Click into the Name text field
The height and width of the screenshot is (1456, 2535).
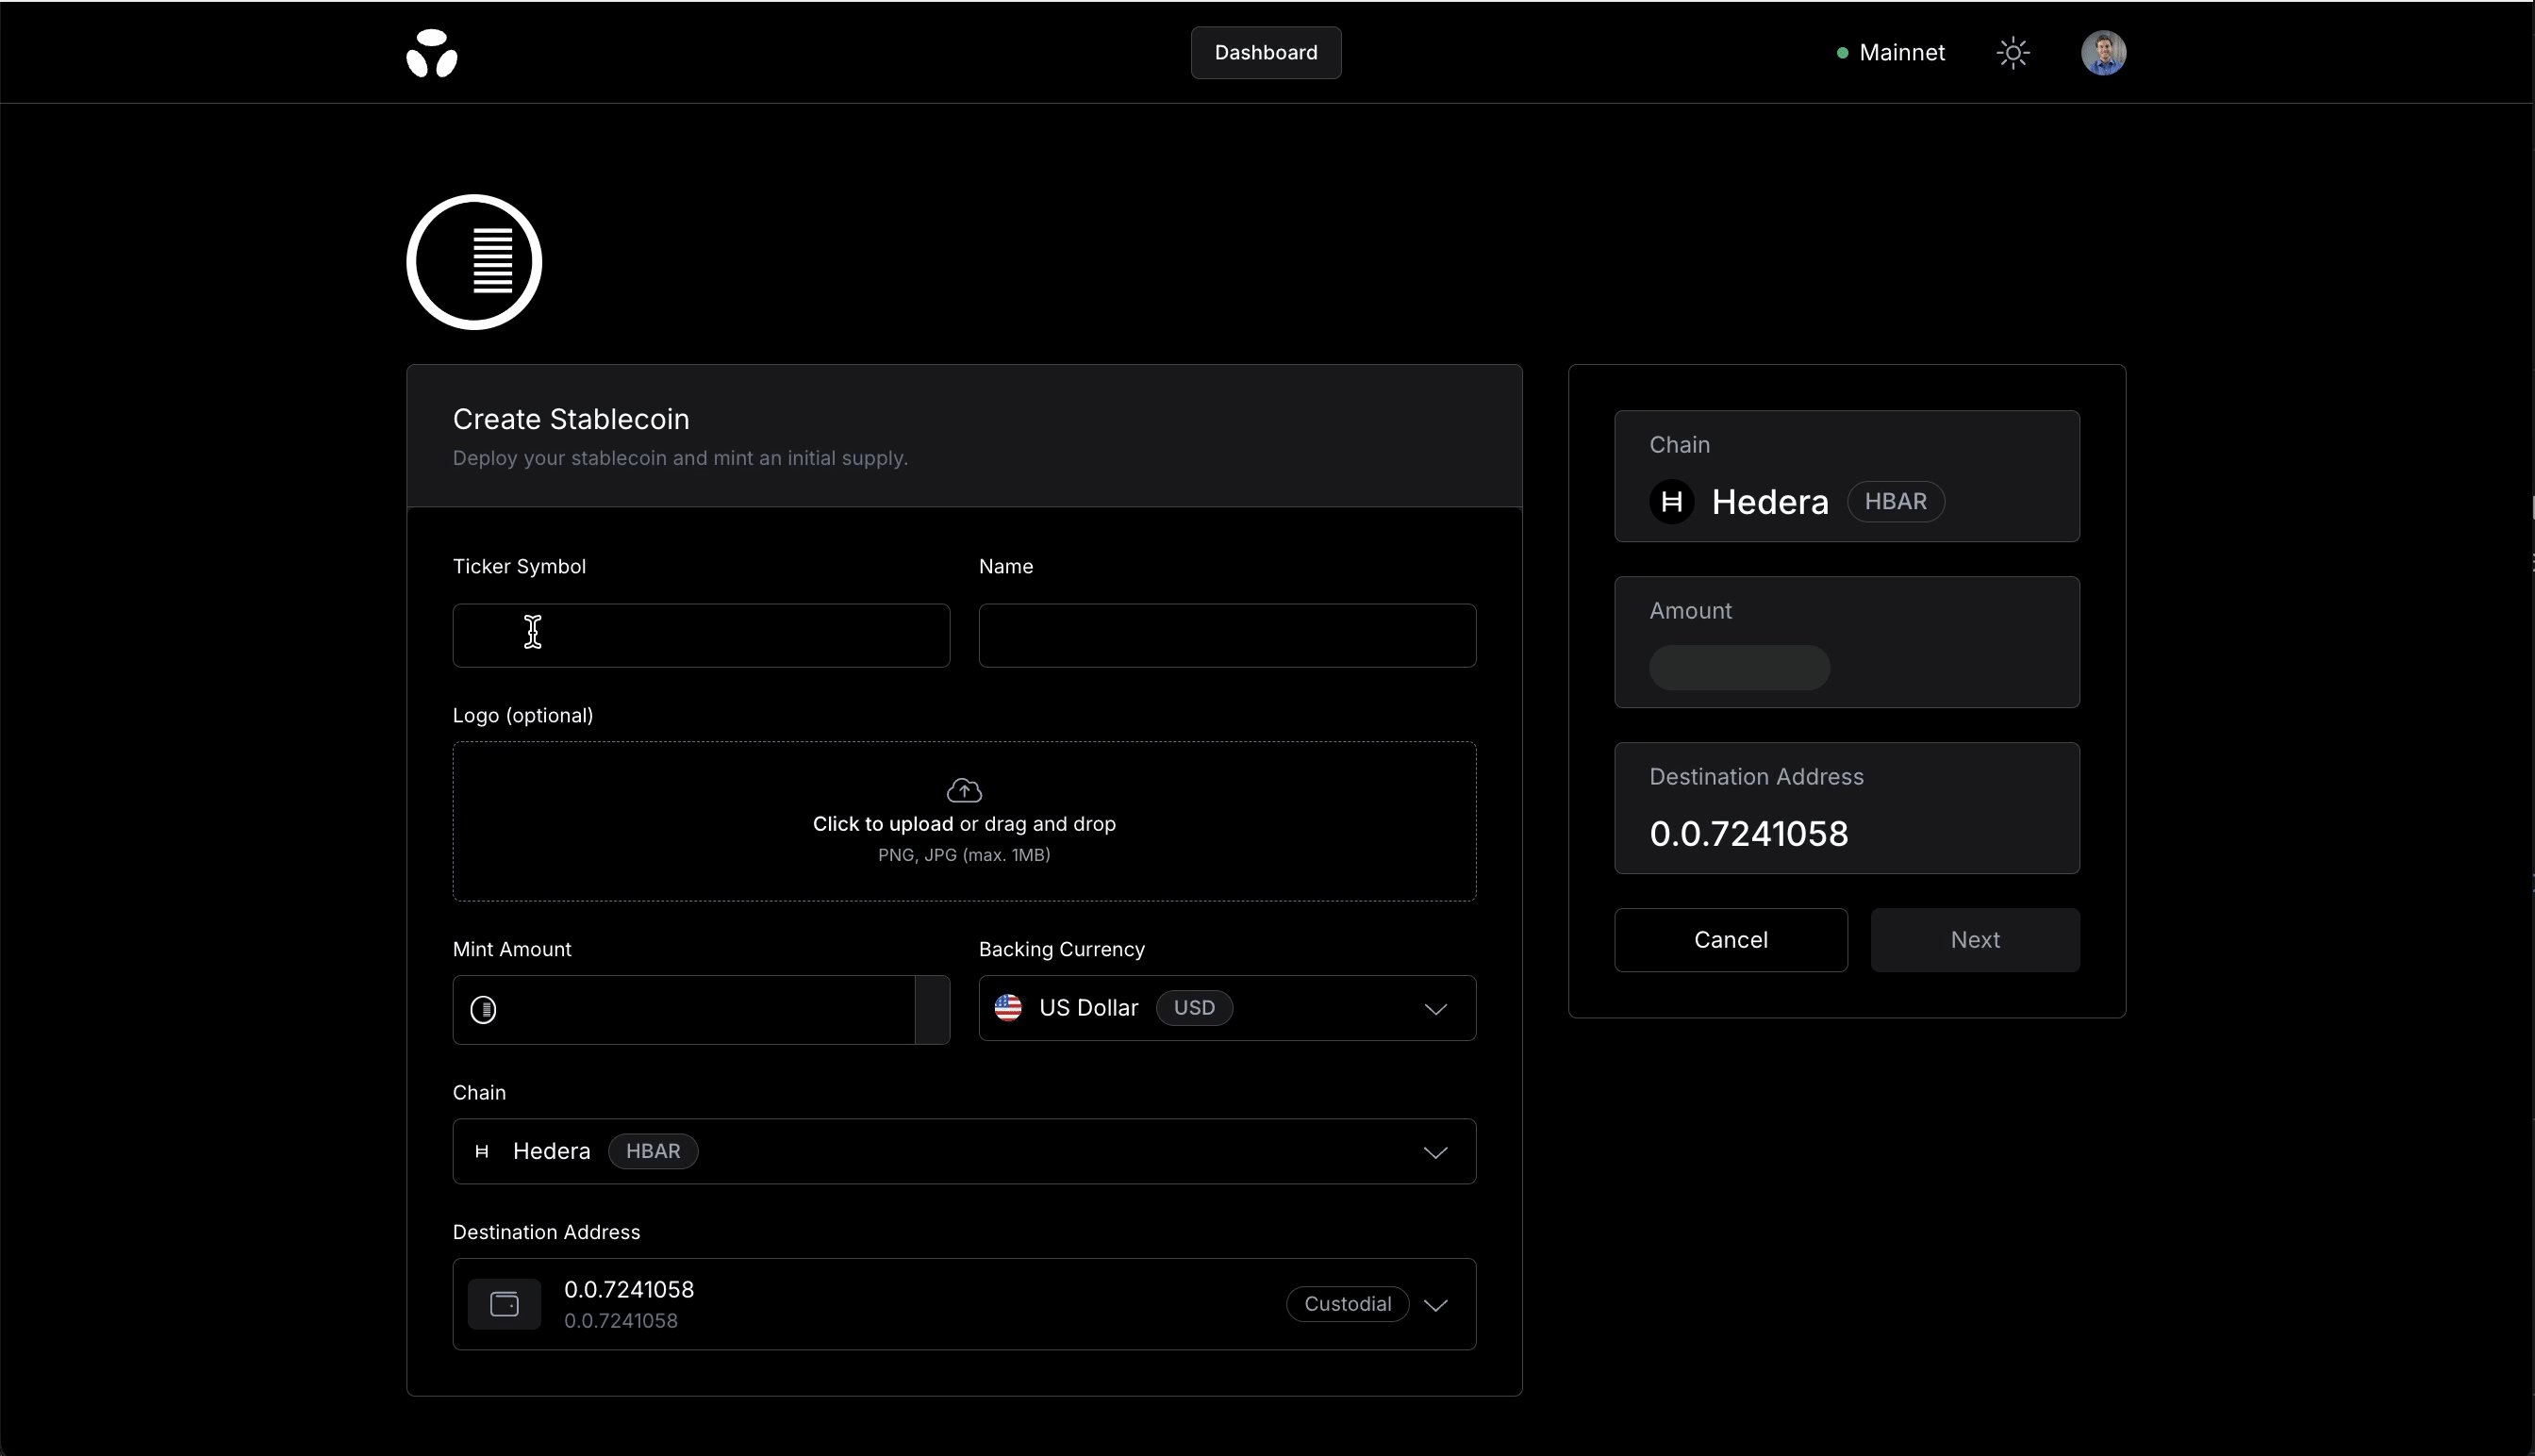(x=1226, y=636)
